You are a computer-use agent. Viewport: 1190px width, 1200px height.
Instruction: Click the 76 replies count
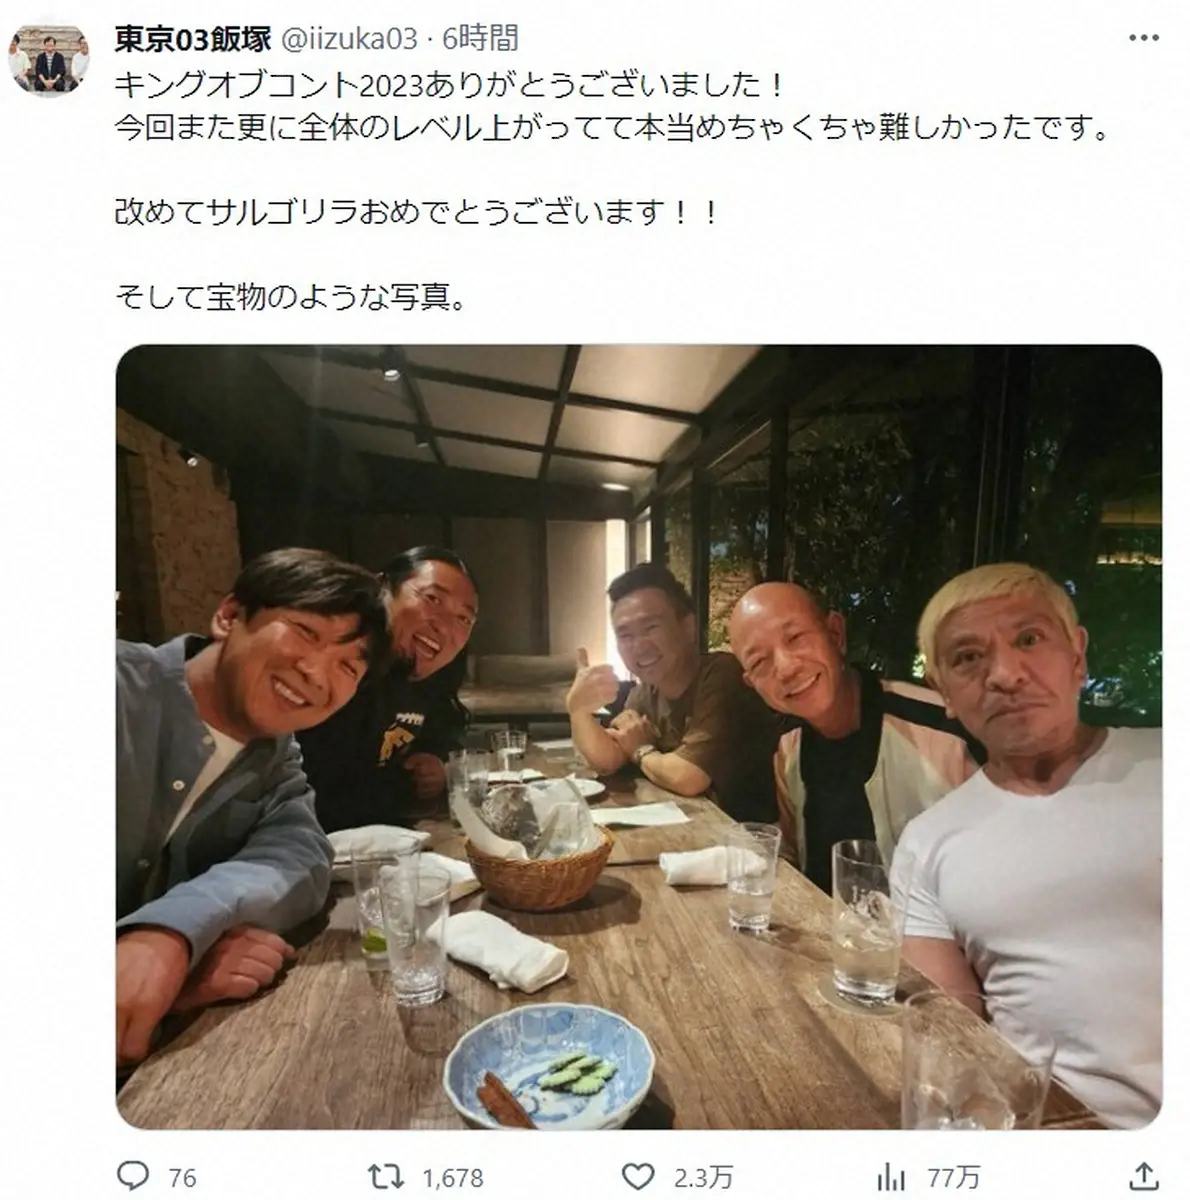pyautogui.click(x=182, y=1178)
